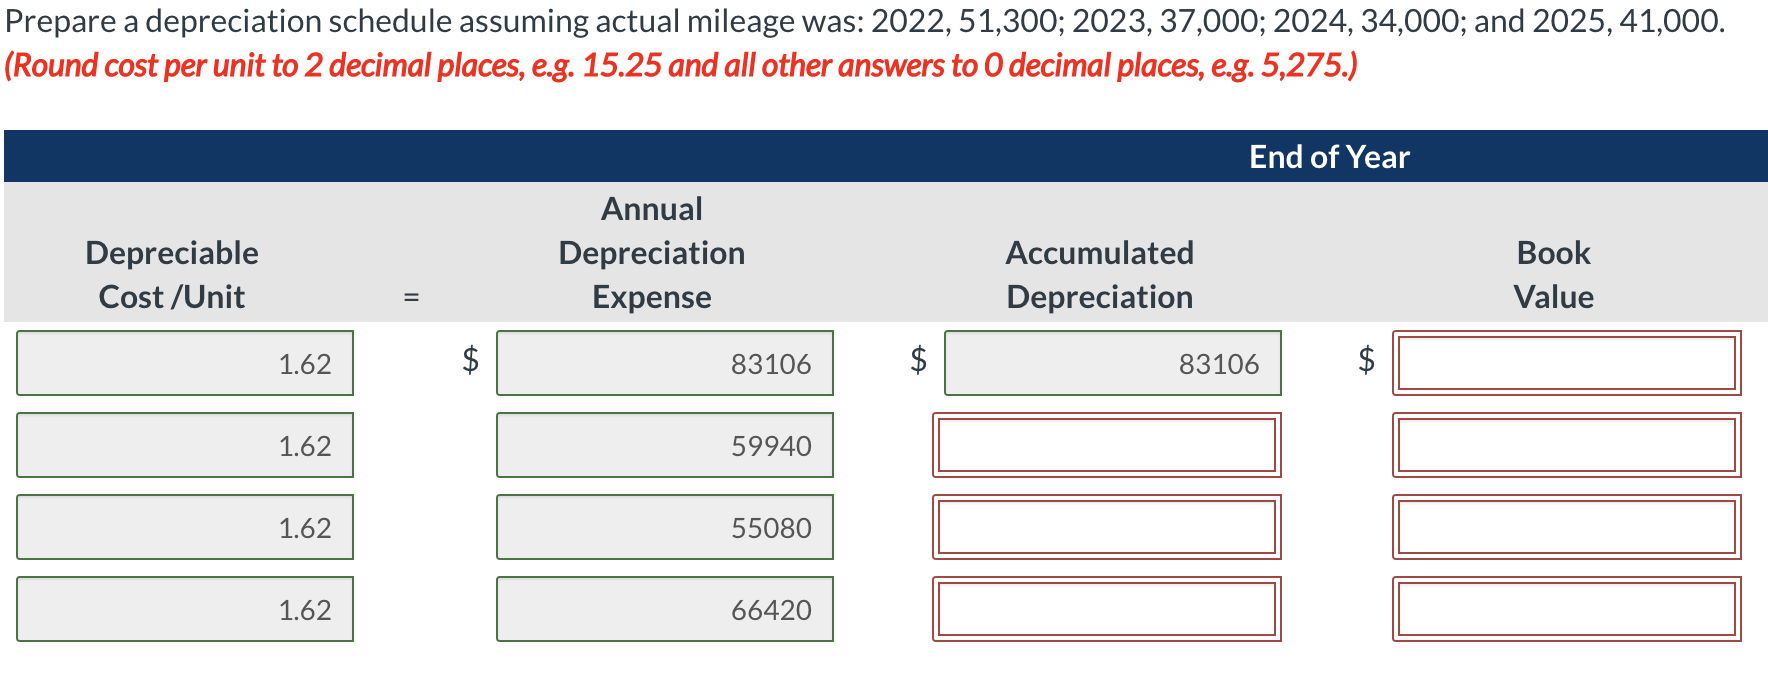Select the bottom empty Accumulated Depreciation input
This screenshot has width=1768, height=686.
click(1107, 609)
